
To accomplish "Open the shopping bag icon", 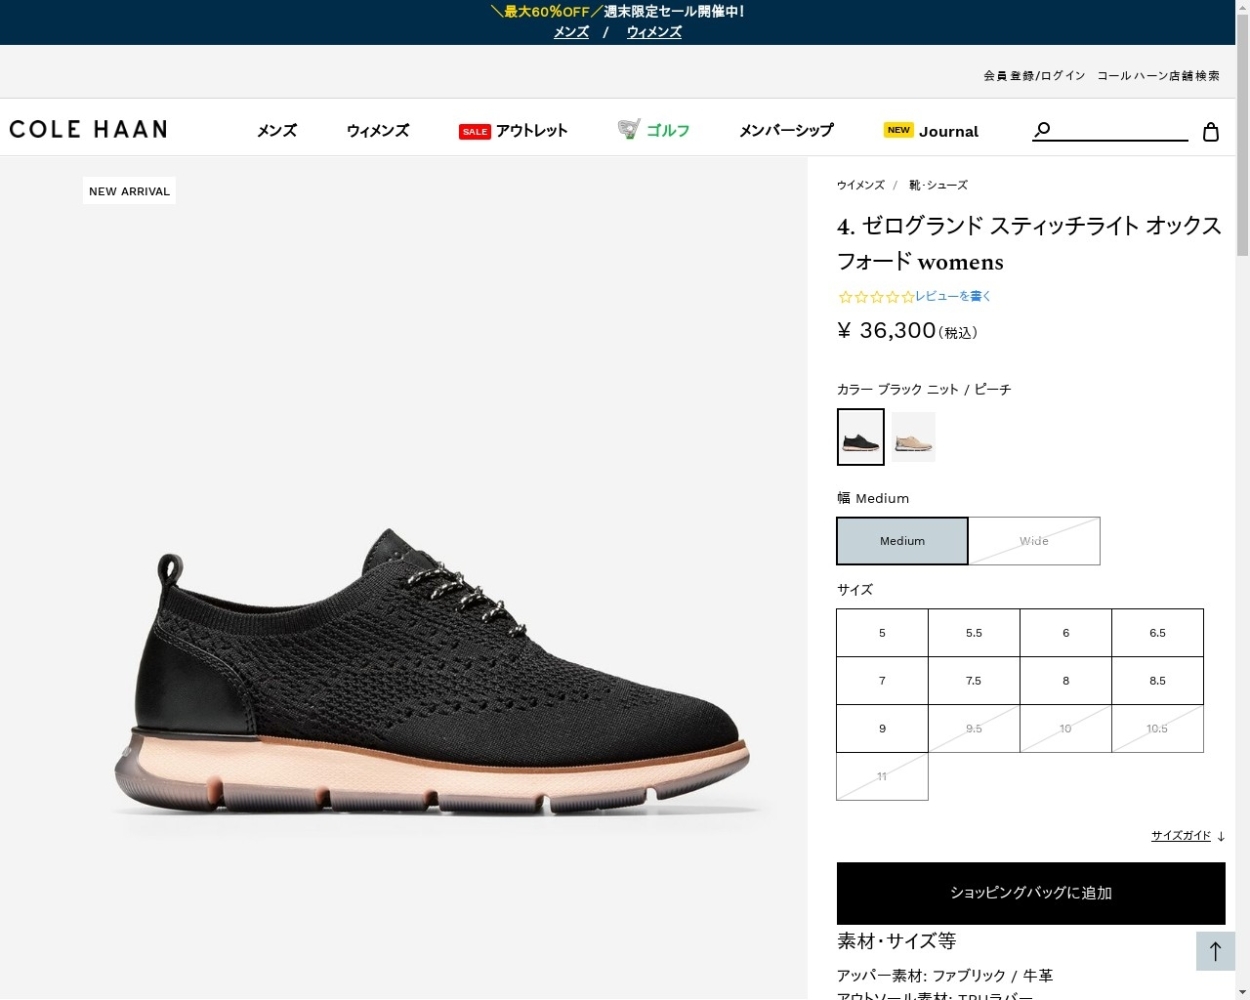I will click(1211, 131).
